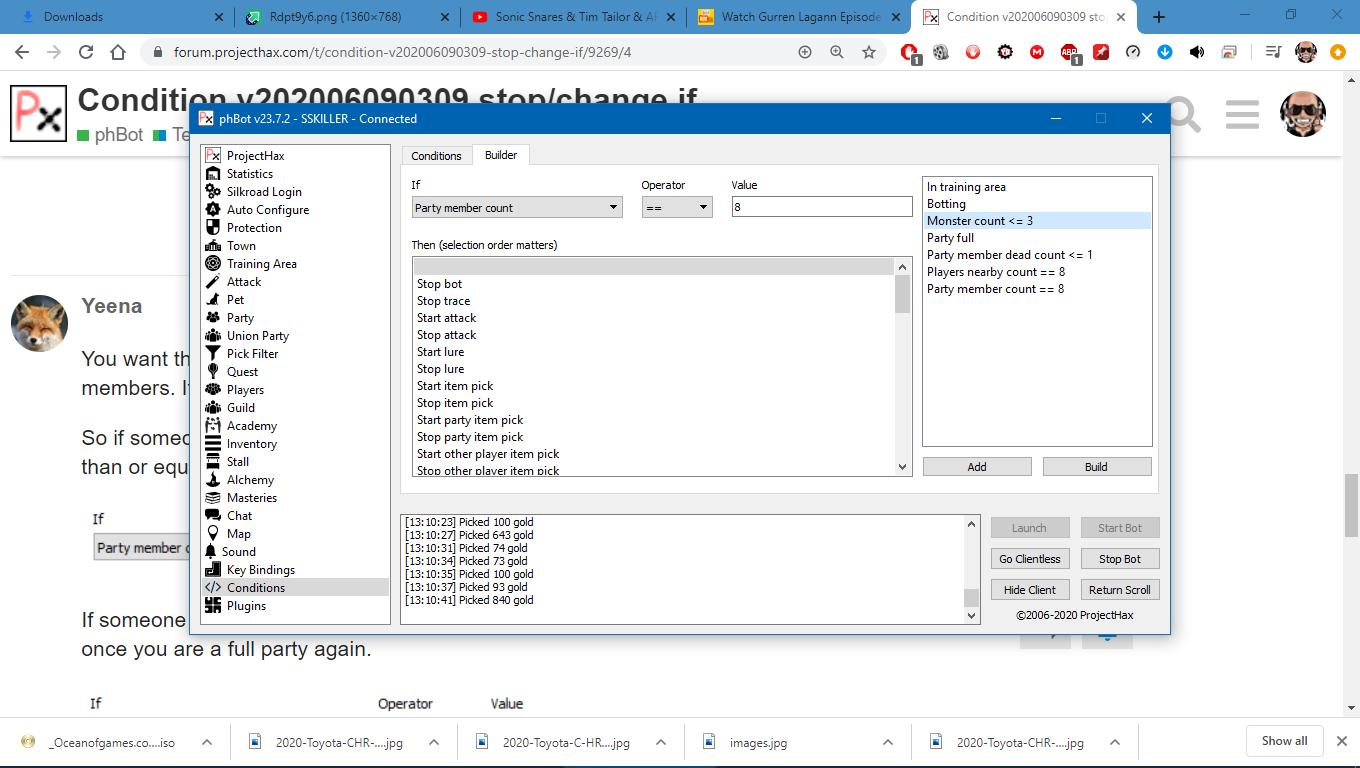Click the Go Clientless button
This screenshot has height=768, width=1360.
click(x=1029, y=559)
